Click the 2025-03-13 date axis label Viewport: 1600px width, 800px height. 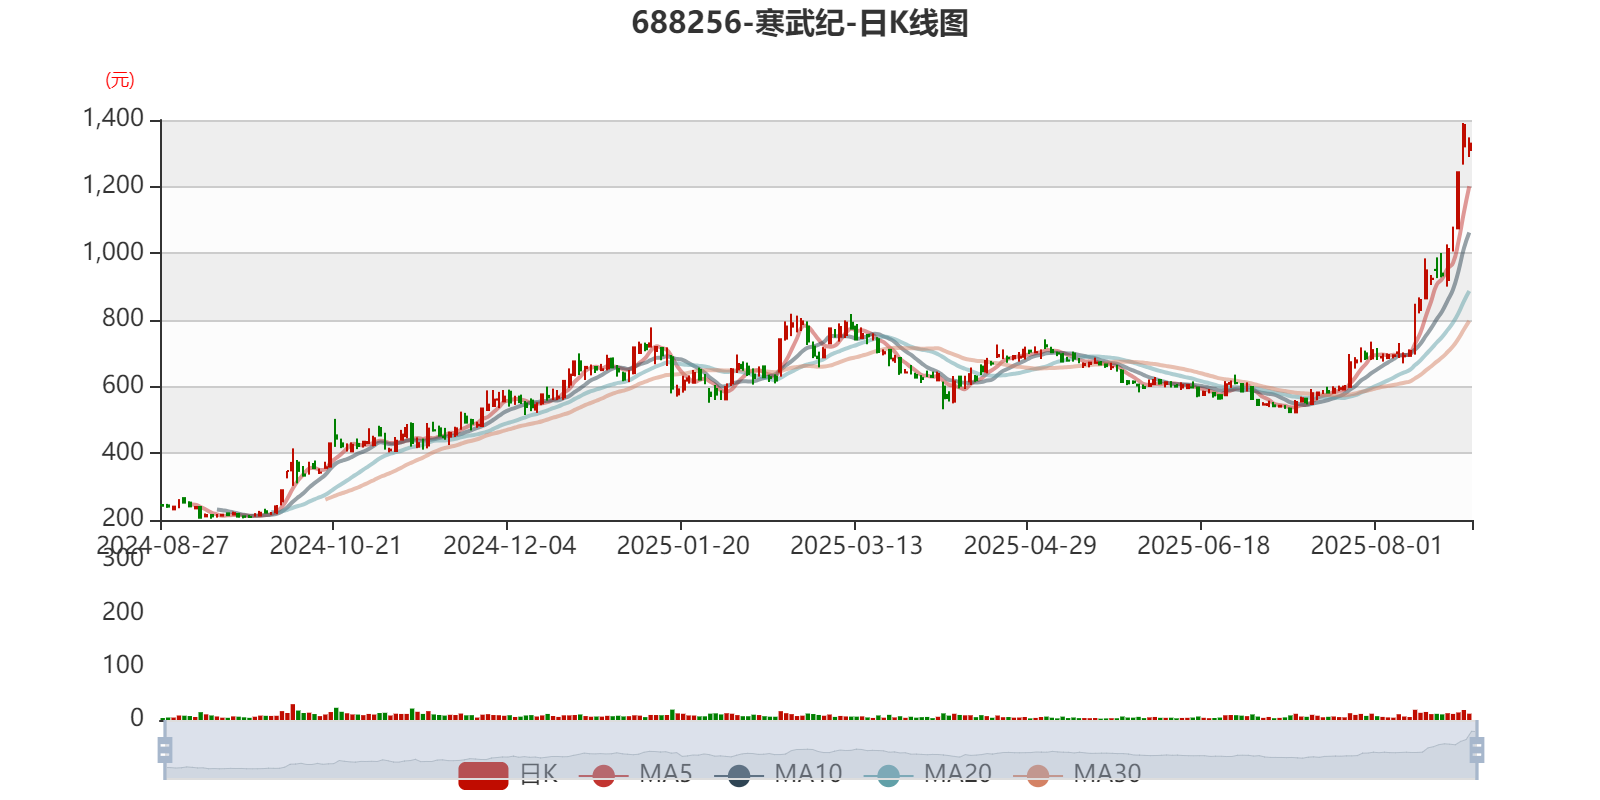[857, 546]
